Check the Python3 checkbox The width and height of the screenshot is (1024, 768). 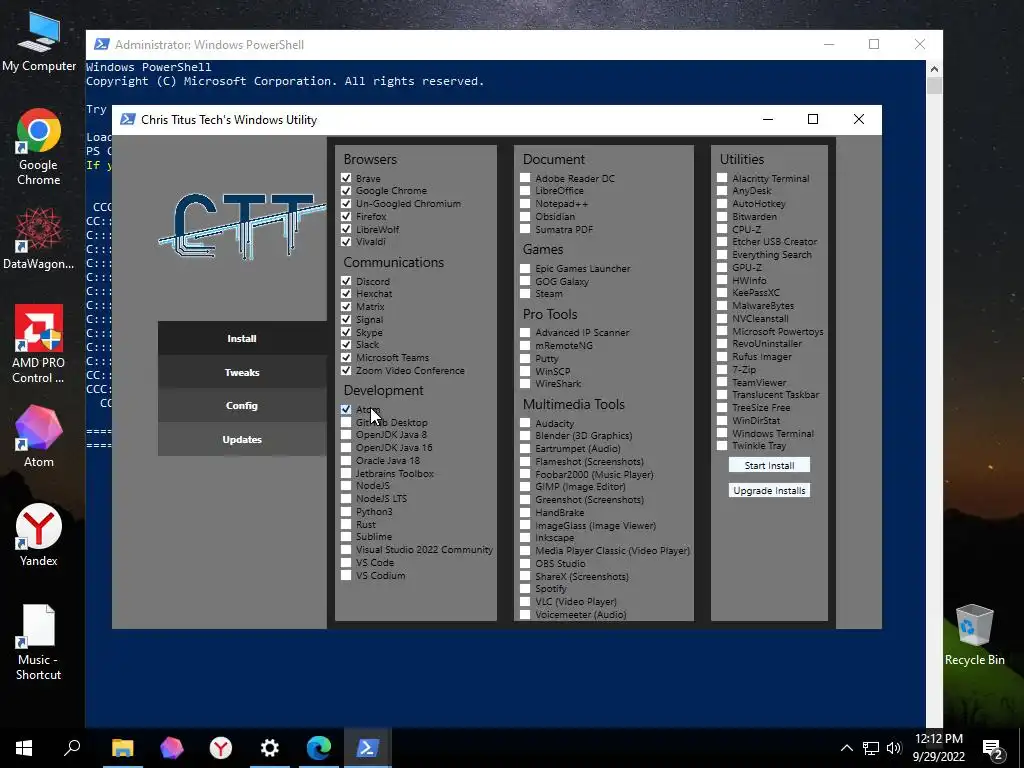point(346,511)
